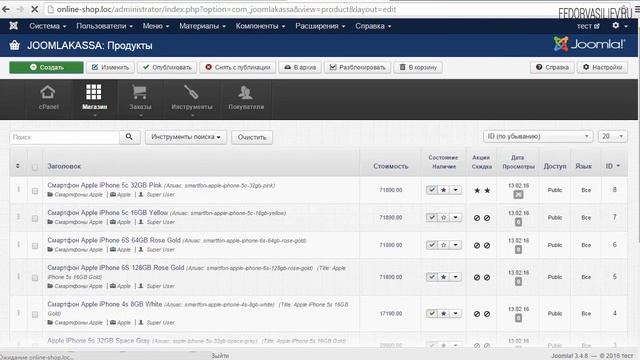This screenshot has width=640, height=360.
Task: Open status actions dropdown for iPhone 4s White
Action: point(456,313)
